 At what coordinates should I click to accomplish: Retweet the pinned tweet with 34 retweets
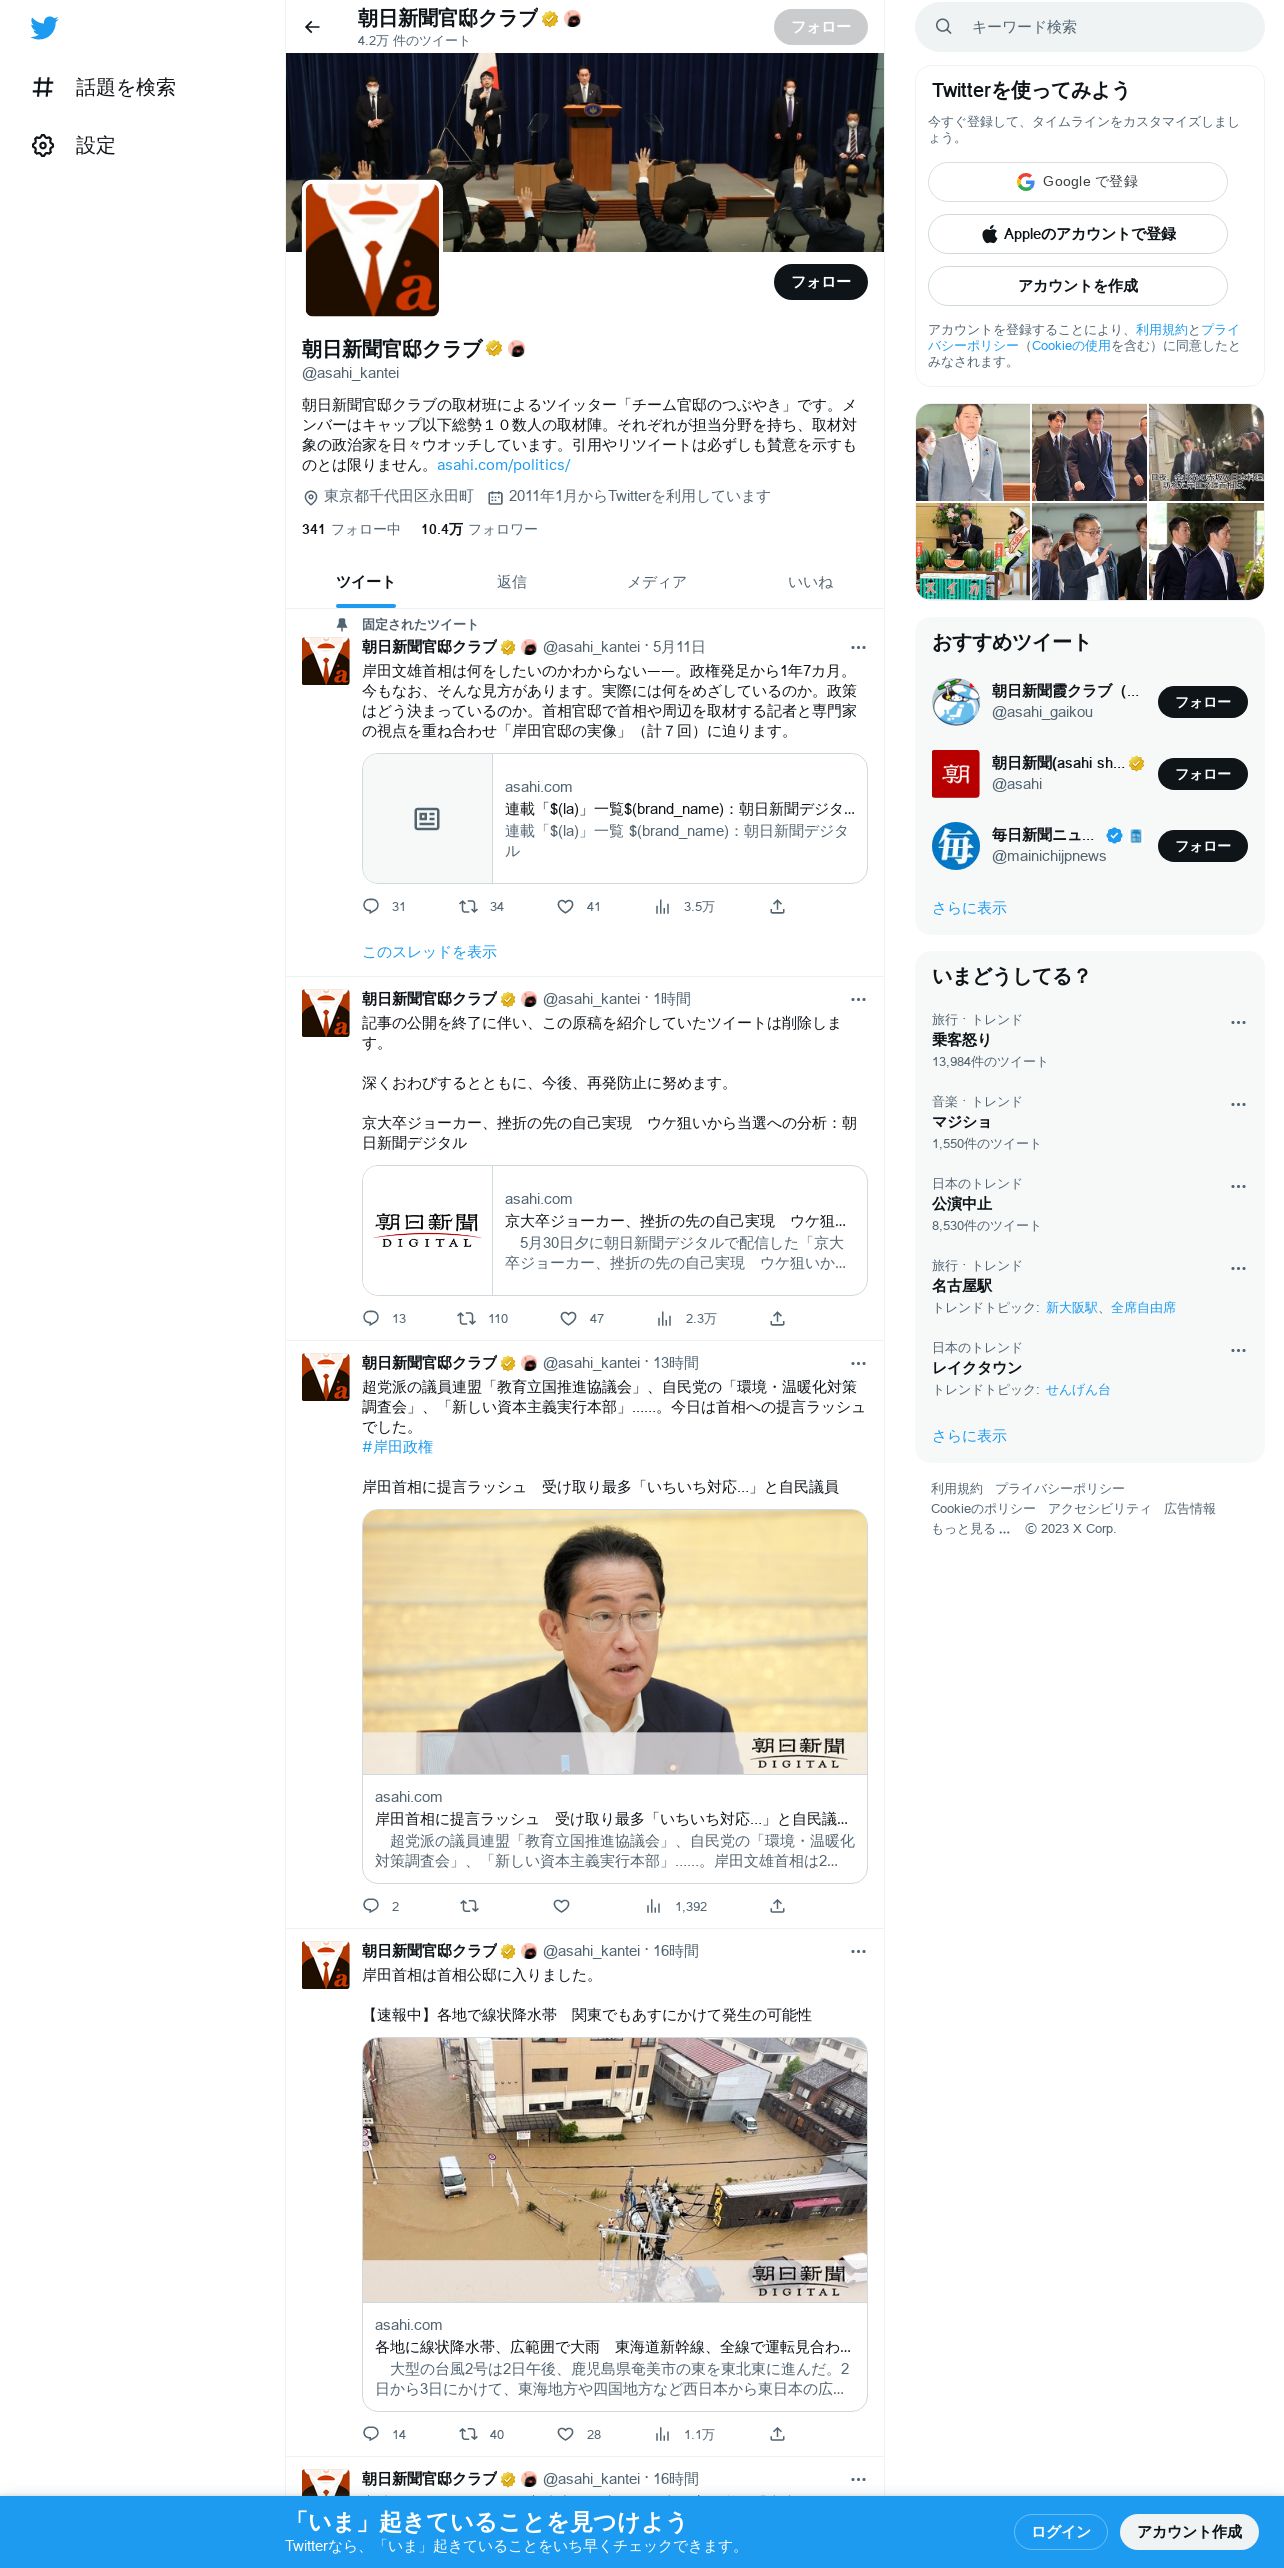coord(481,906)
